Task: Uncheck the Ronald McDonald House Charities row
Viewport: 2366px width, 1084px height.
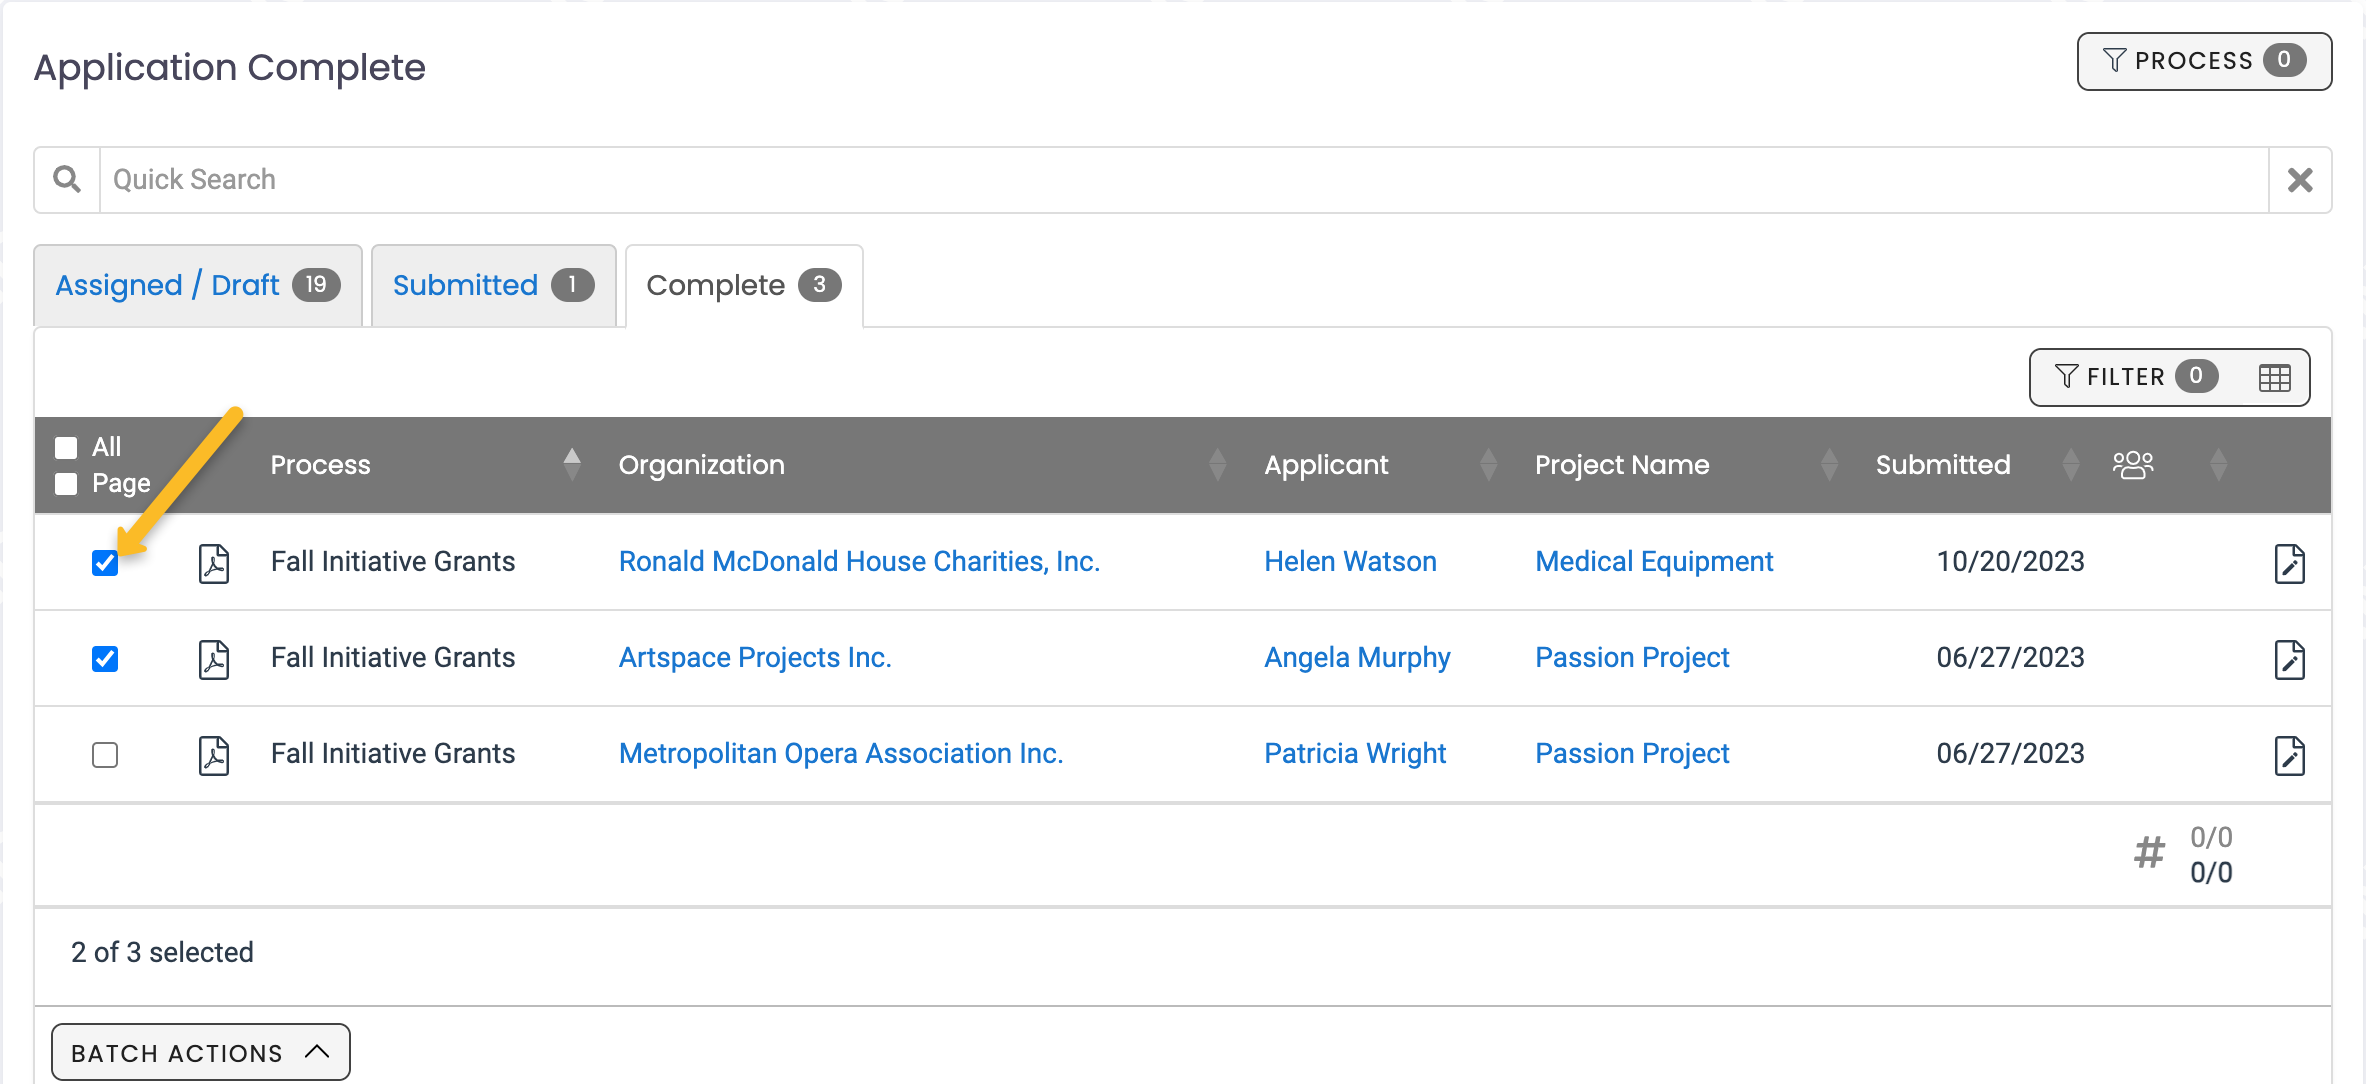Action: (x=105, y=564)
